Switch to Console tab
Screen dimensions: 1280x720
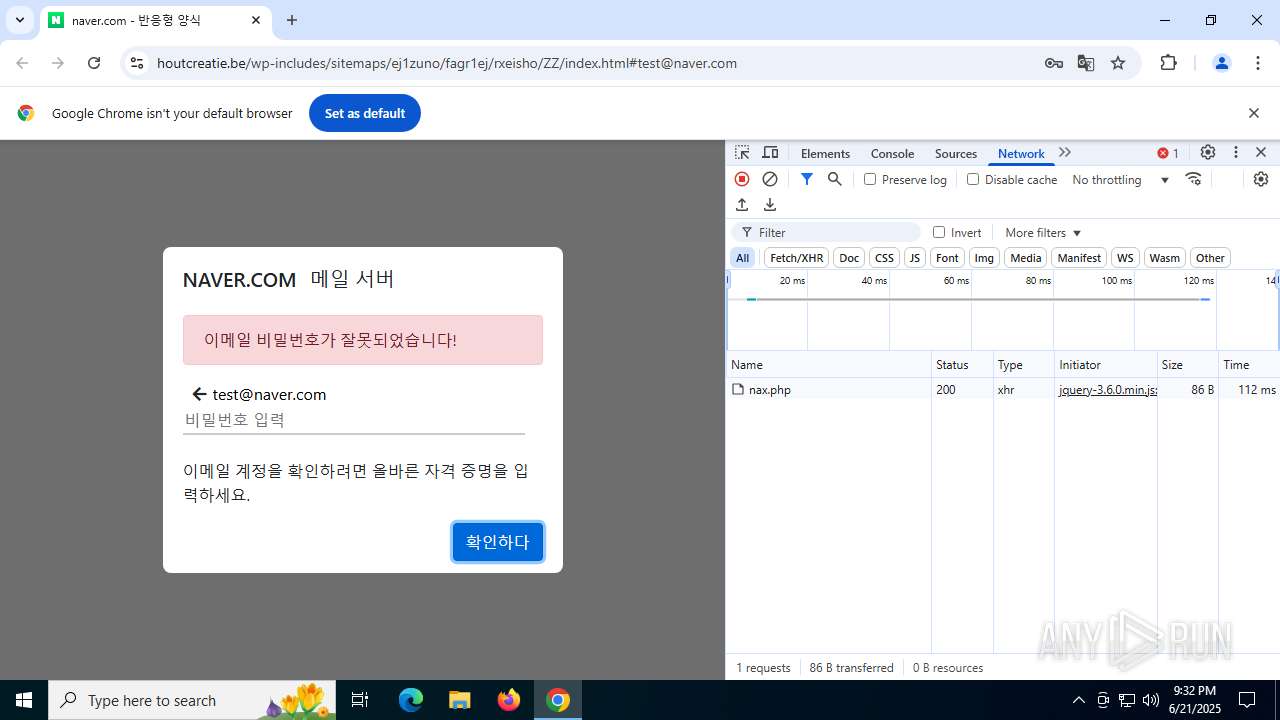892,153
